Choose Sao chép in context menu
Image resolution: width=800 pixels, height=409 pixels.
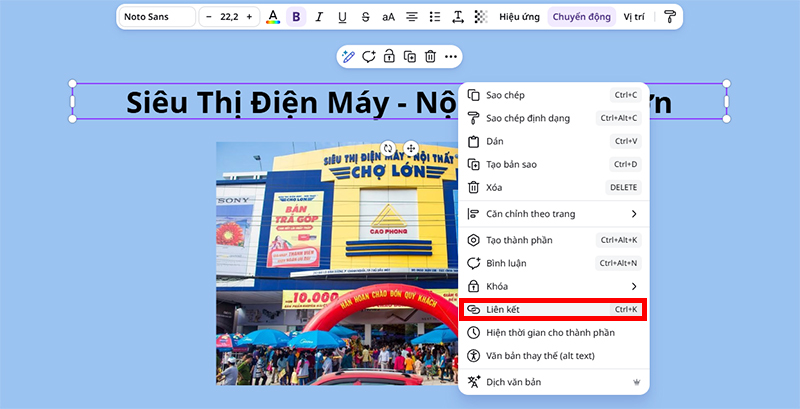554,95
